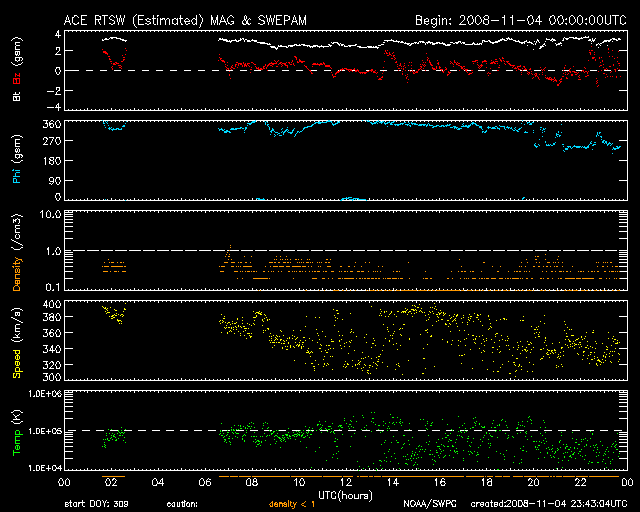
Task: Click the Begin date timestamp in header
Action: click(x=520, y=19)
